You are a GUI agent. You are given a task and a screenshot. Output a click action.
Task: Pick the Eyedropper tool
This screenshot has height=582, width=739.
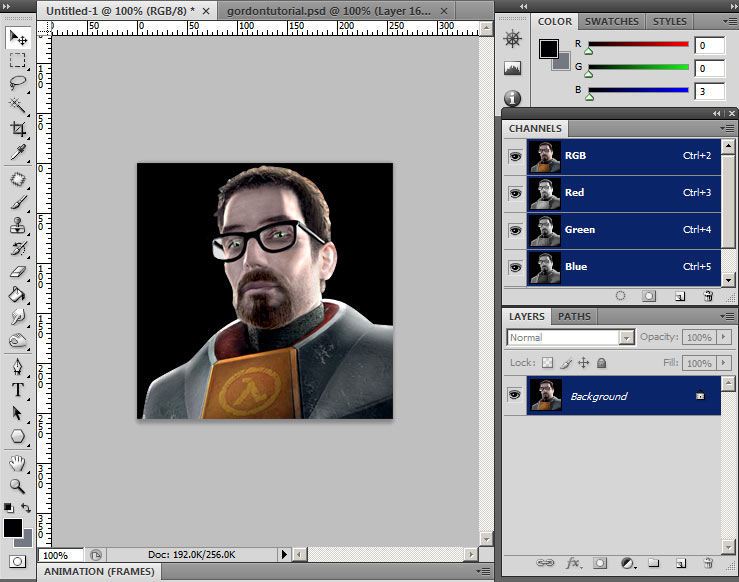[x=18, y=152]
